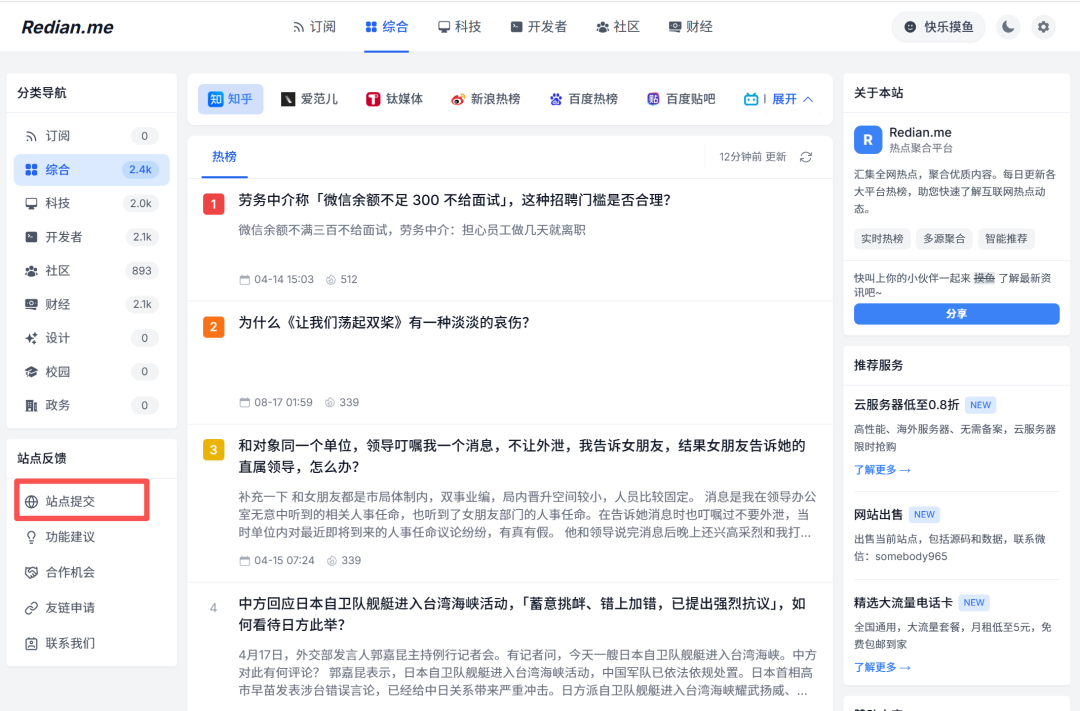Click the heat count 512
The height and width of the screenshot is (711, 1080).
click(342, 280)
